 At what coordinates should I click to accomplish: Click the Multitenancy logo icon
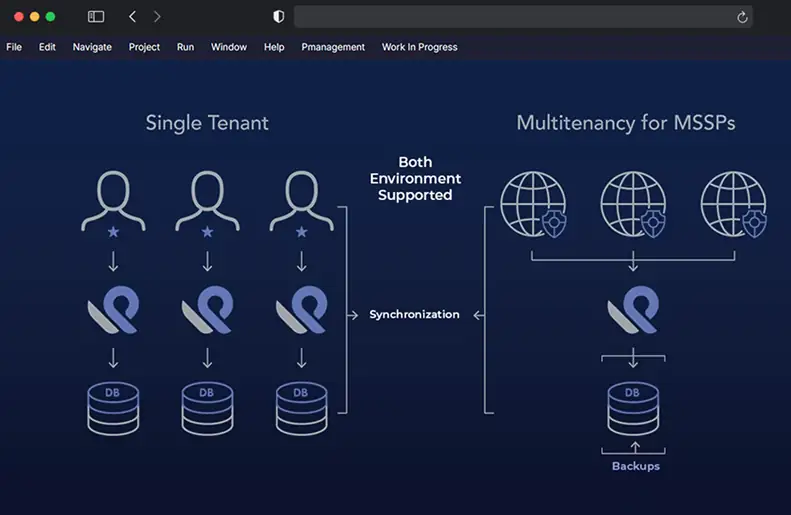pos(633,310)
